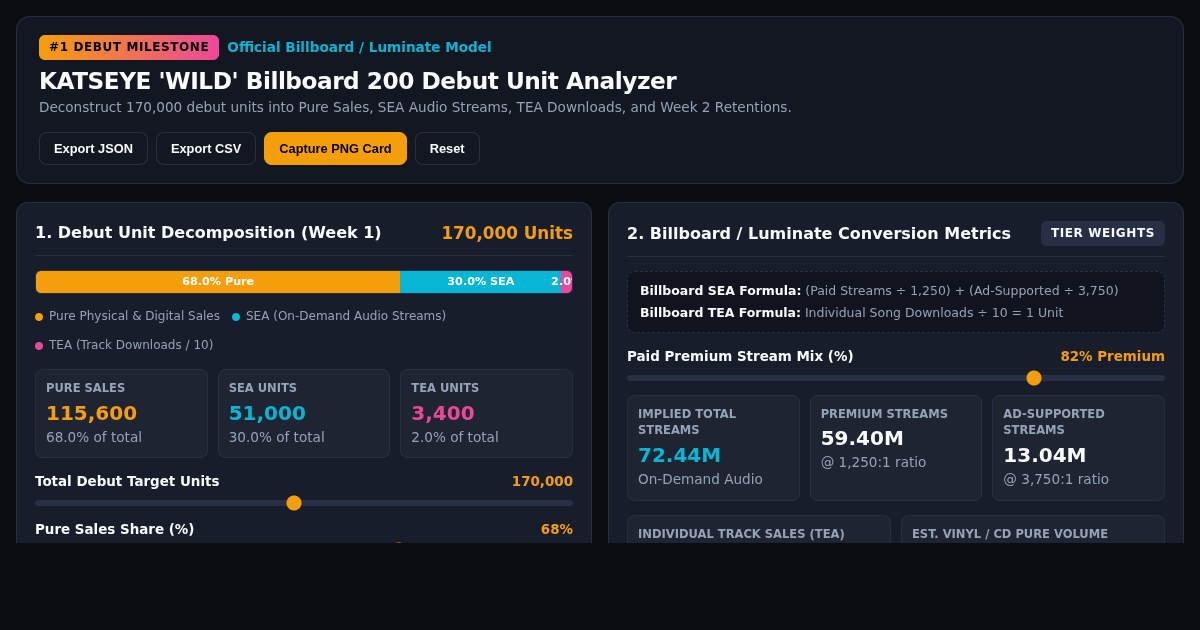
Task: Click TEA (Track Downloads / 10) legend item
Action: click(x=124, y=345)
